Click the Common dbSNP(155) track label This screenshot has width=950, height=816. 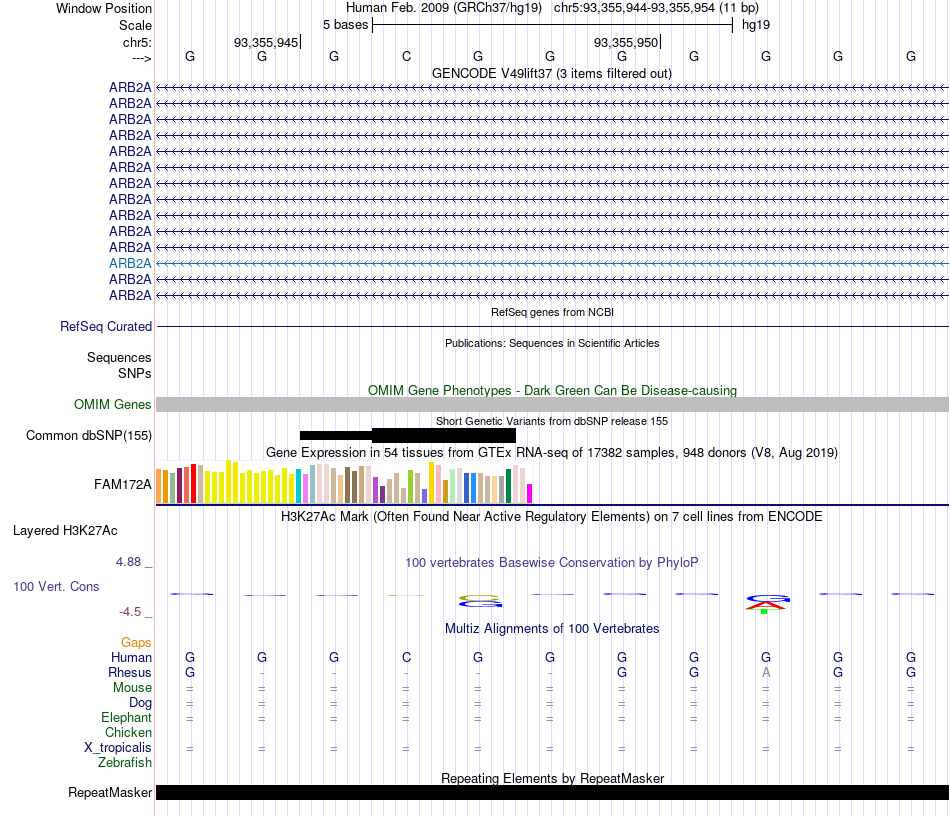point(89,436)
